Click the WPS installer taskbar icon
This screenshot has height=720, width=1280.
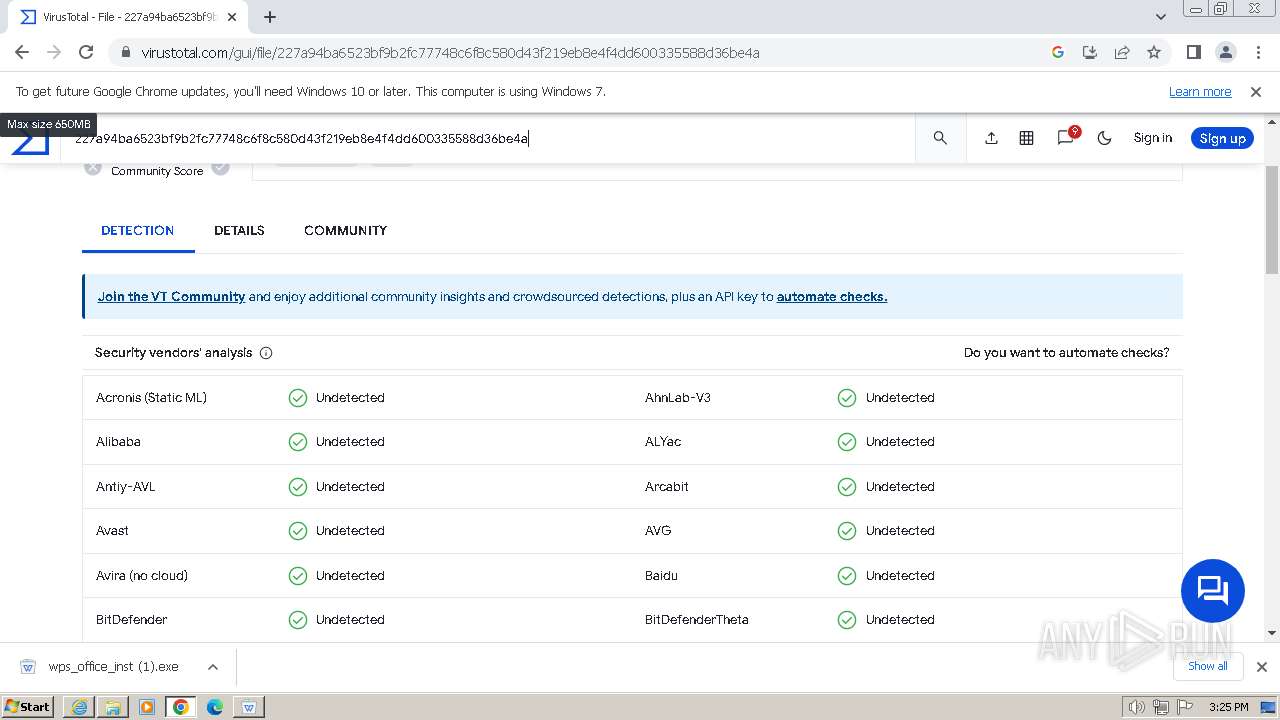coord(249,707)
